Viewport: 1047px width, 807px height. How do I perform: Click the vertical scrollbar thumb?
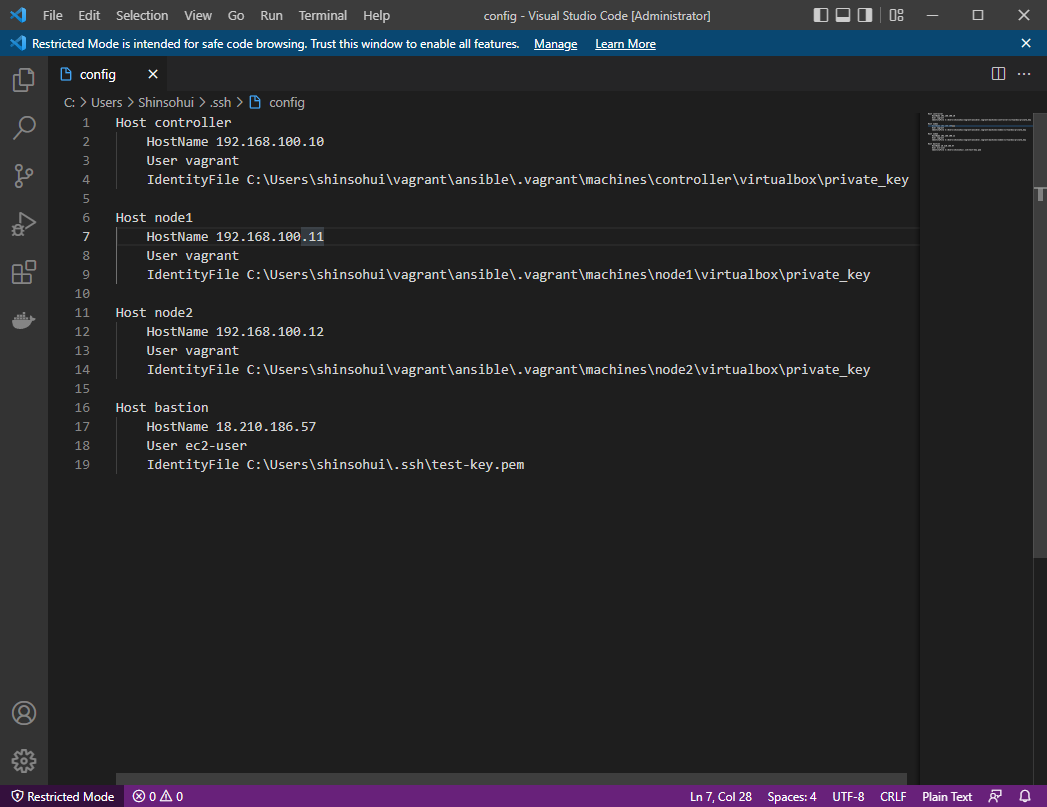pos(1040,334)
